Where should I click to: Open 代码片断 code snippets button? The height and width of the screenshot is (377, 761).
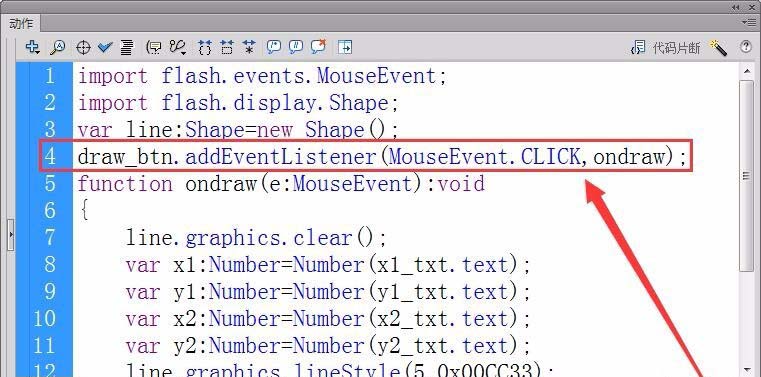[665, 48]
